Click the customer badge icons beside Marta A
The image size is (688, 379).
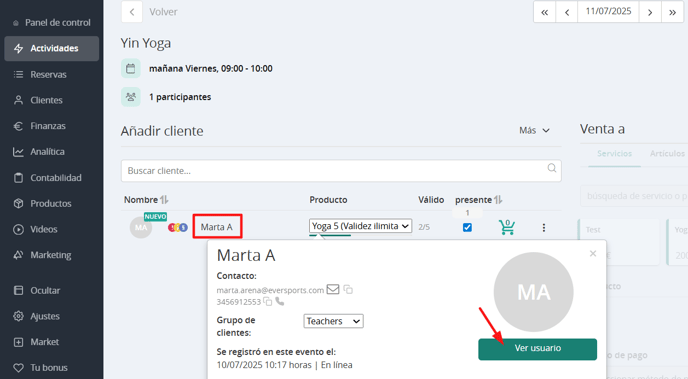178,227
